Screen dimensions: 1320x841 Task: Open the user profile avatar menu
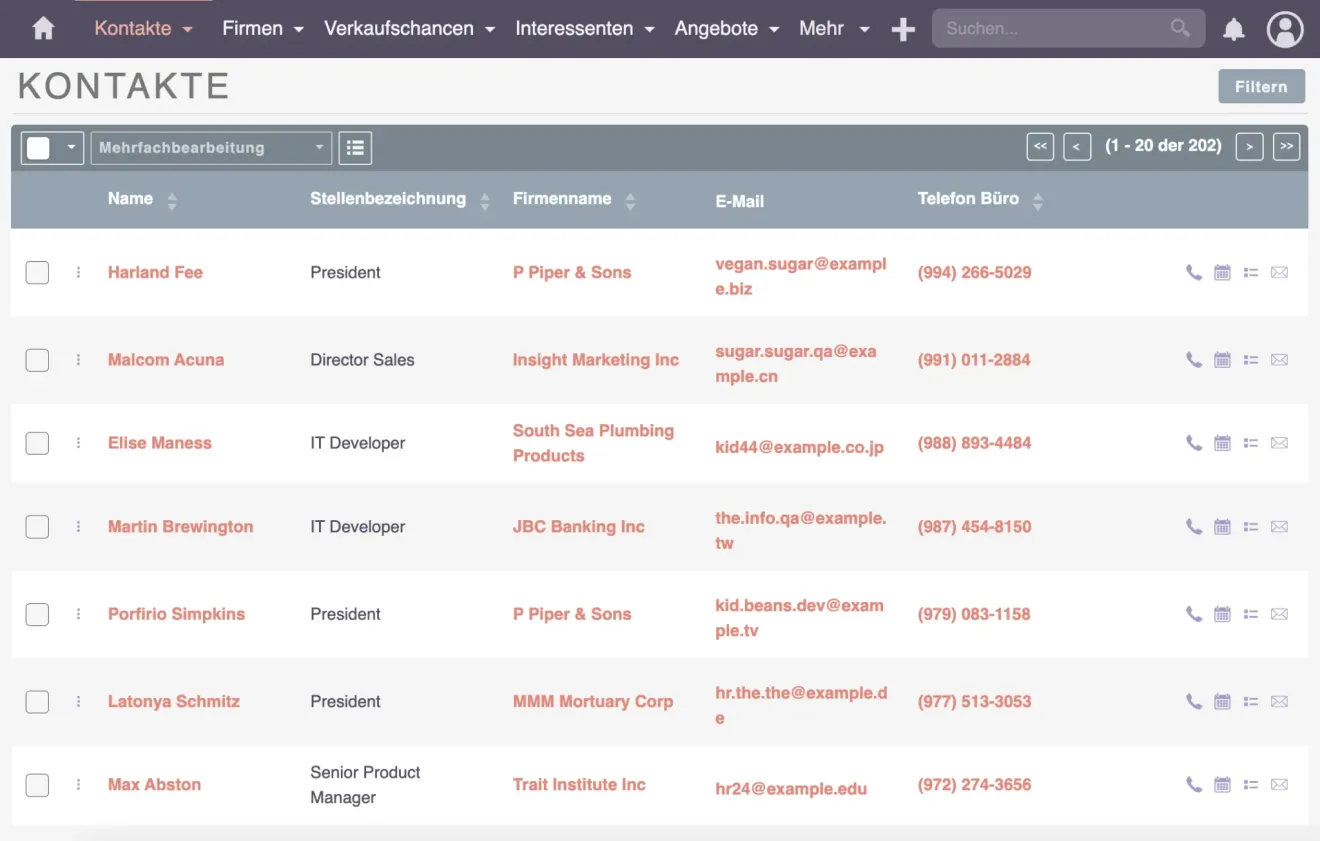[1285, 30]
